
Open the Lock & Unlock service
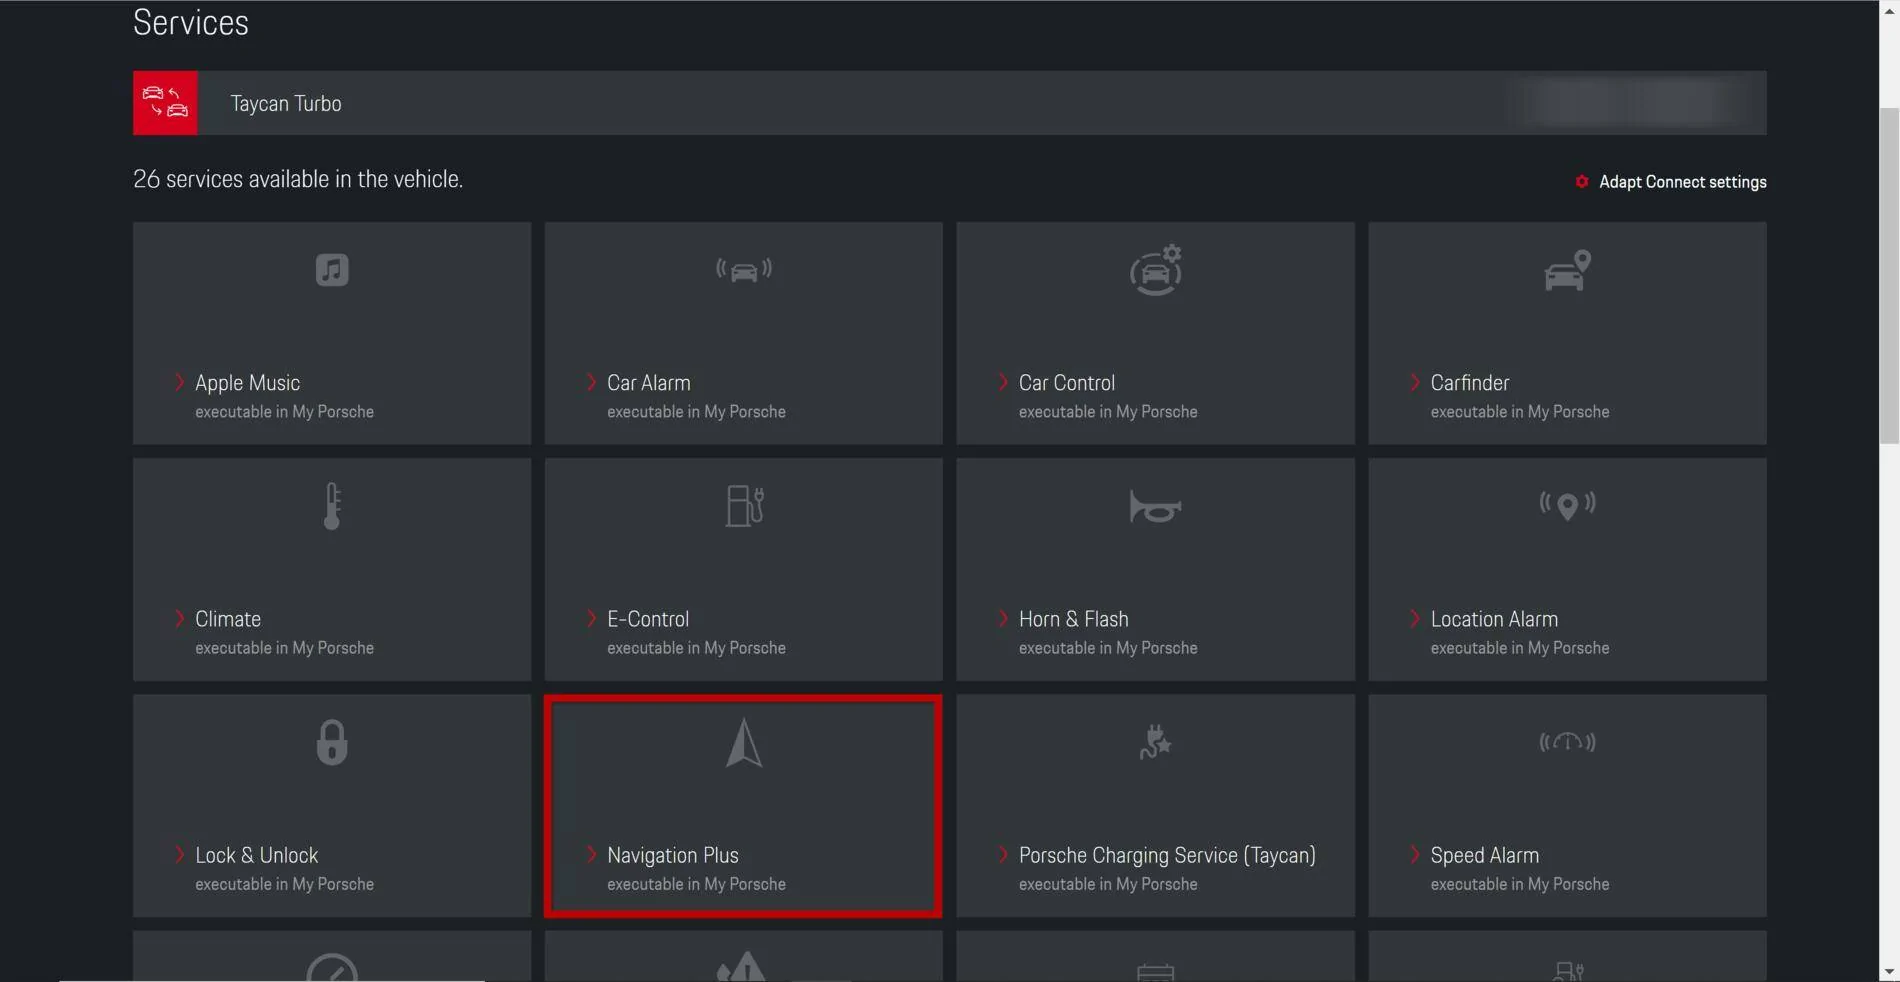(x=332, y=805)
